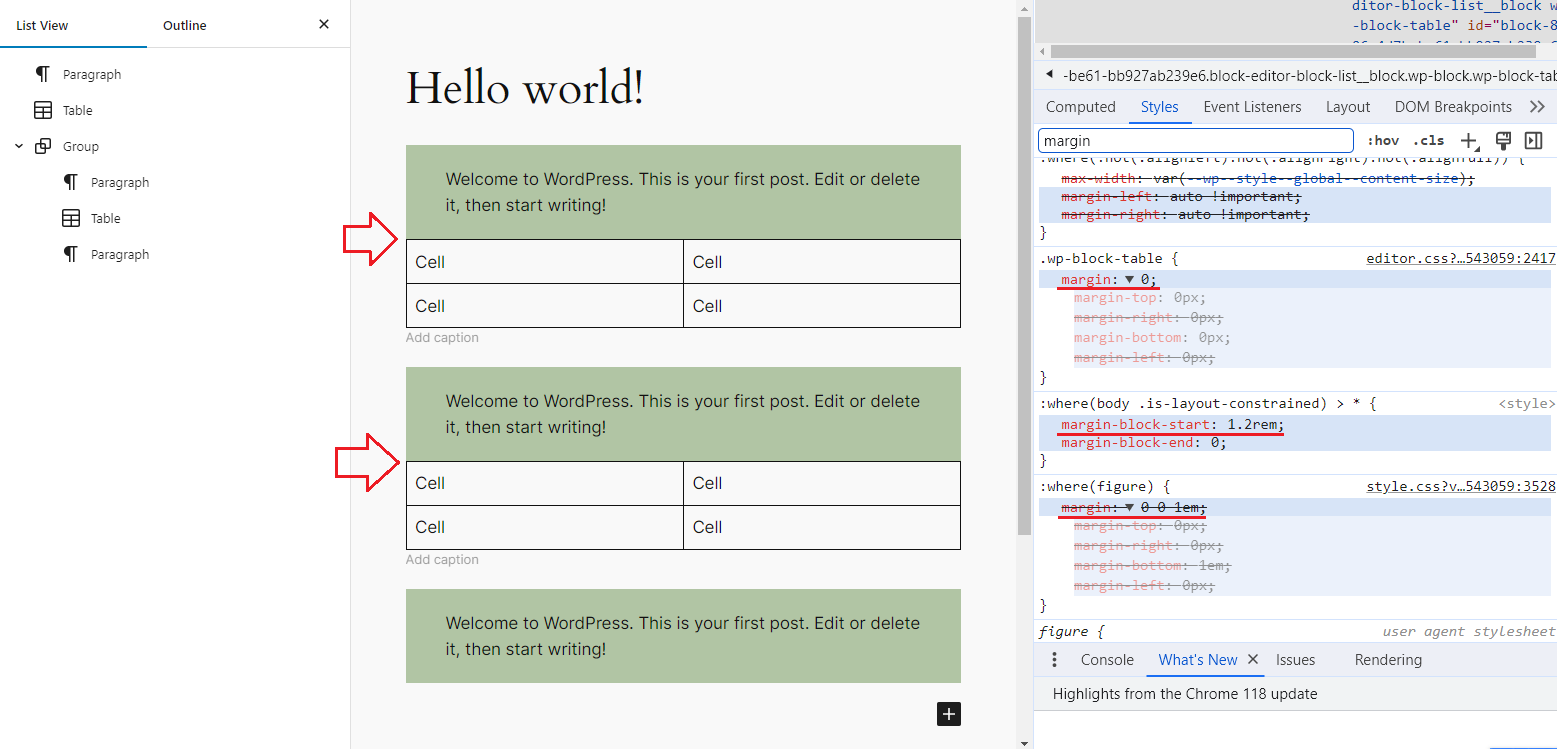Click Add caption below the first table

click(442, 337)
